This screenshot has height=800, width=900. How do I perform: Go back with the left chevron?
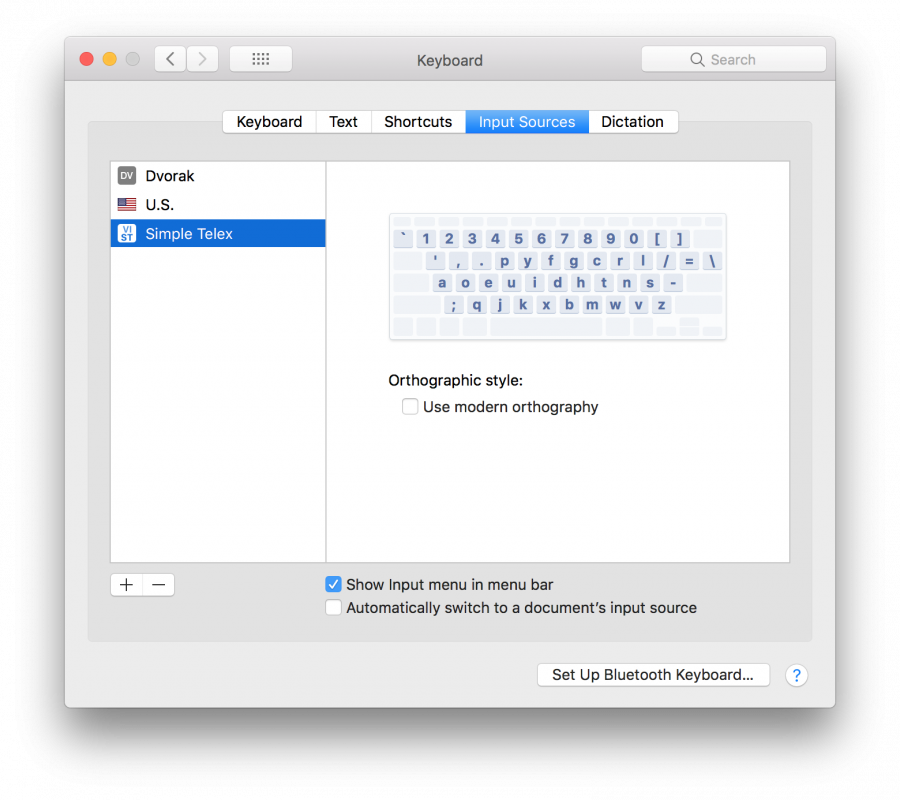point(170,59)
